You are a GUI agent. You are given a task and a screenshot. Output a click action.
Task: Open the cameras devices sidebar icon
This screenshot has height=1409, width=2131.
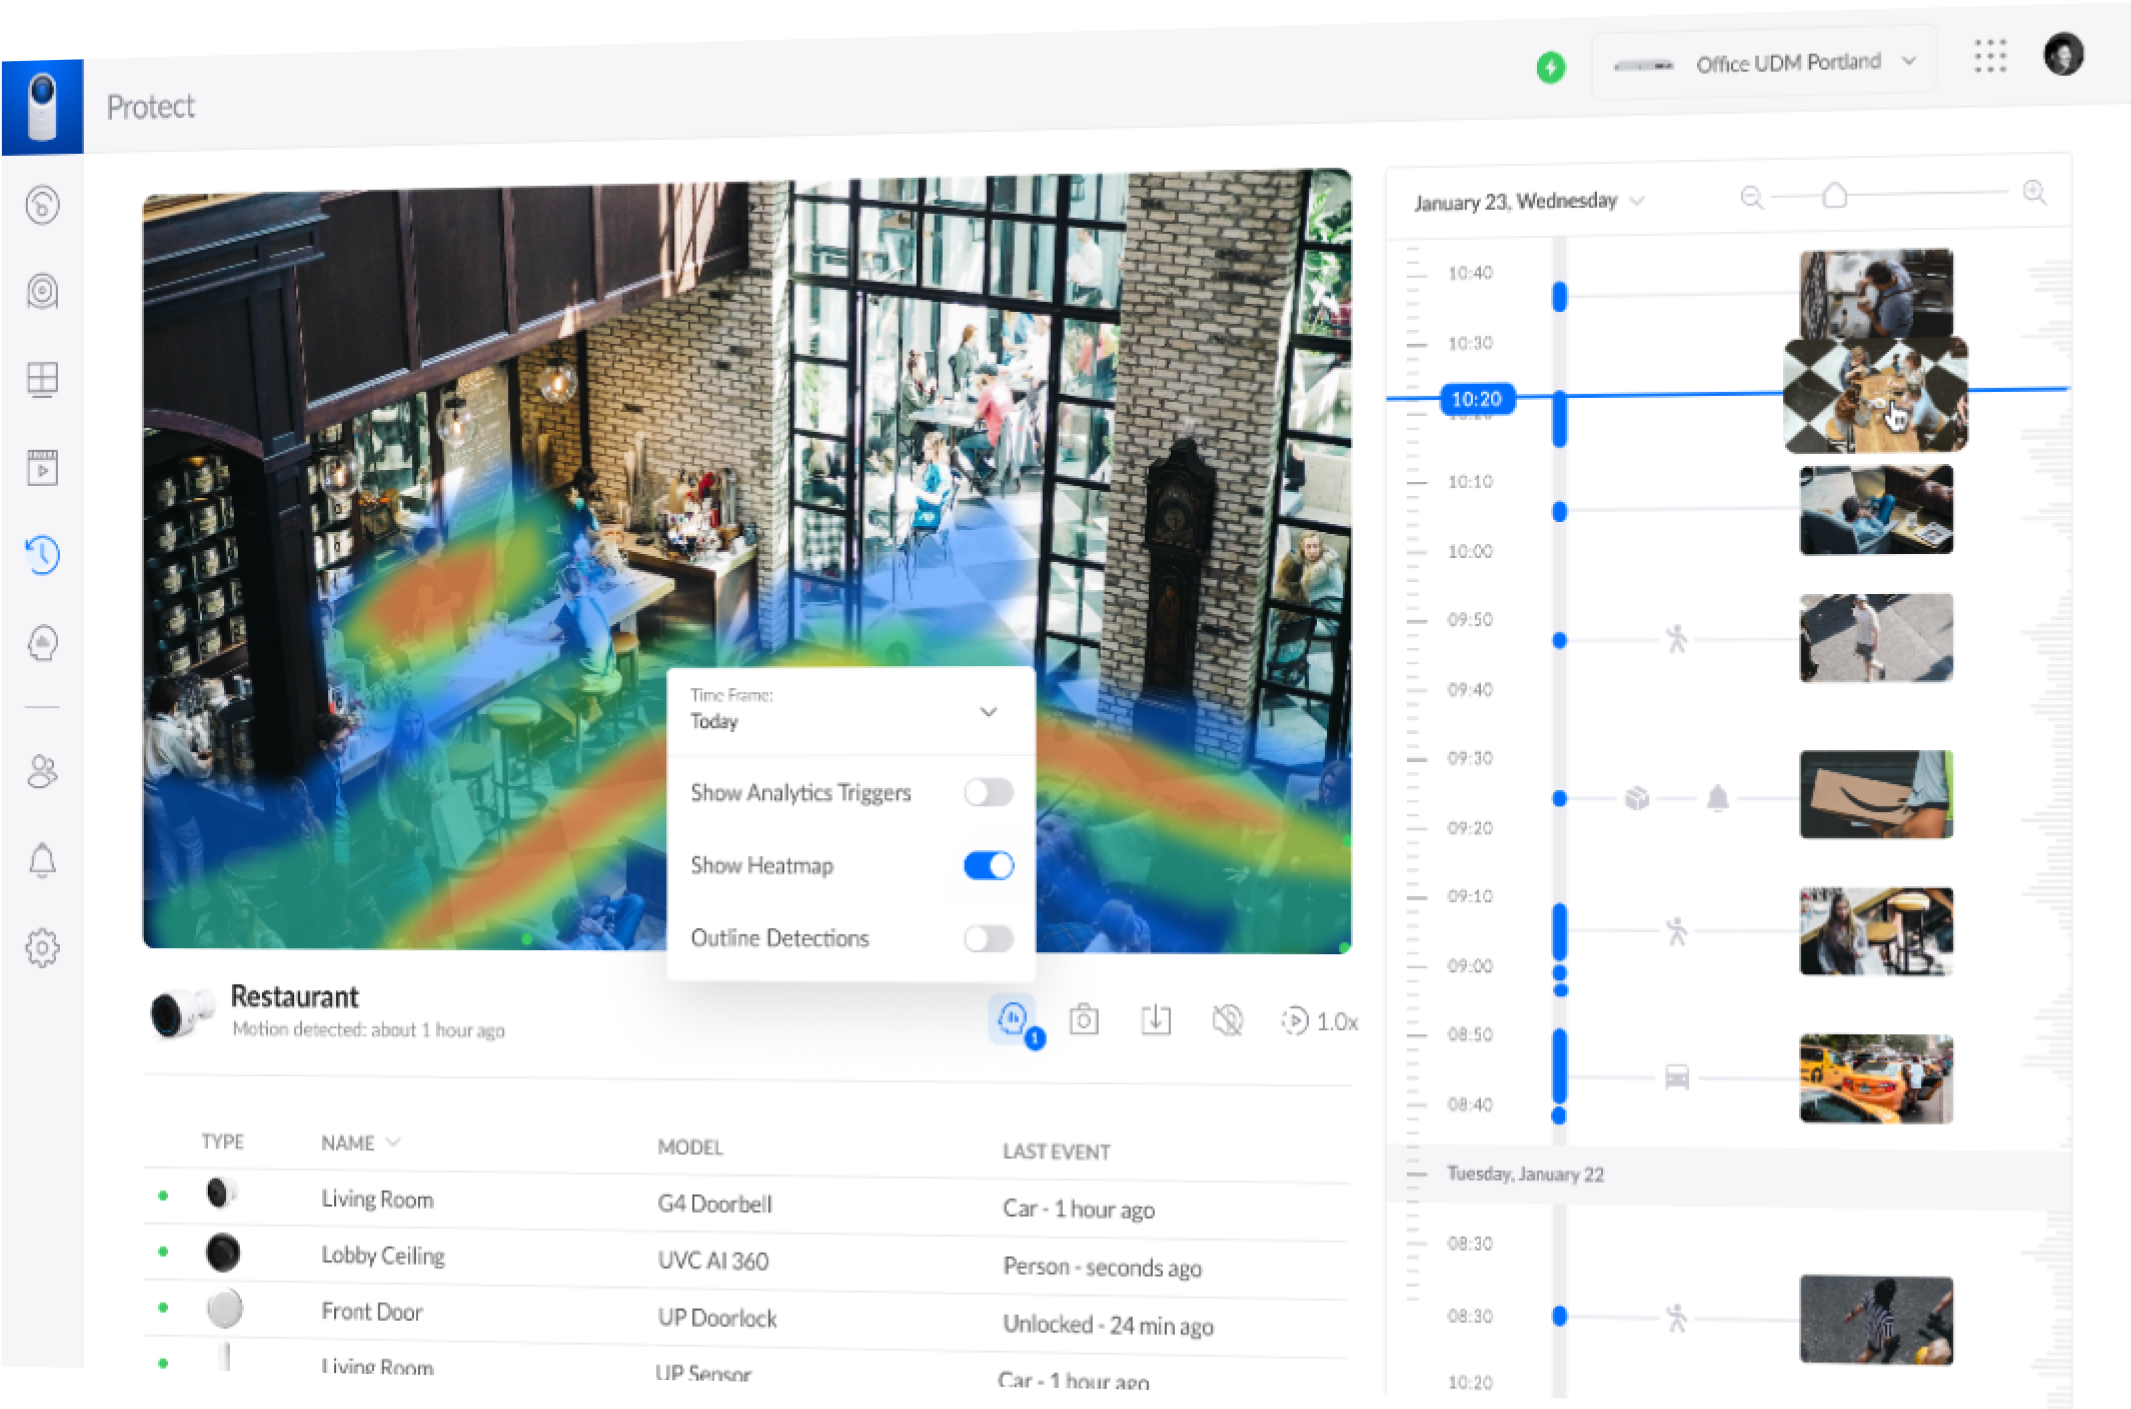[x=42, y=291]
